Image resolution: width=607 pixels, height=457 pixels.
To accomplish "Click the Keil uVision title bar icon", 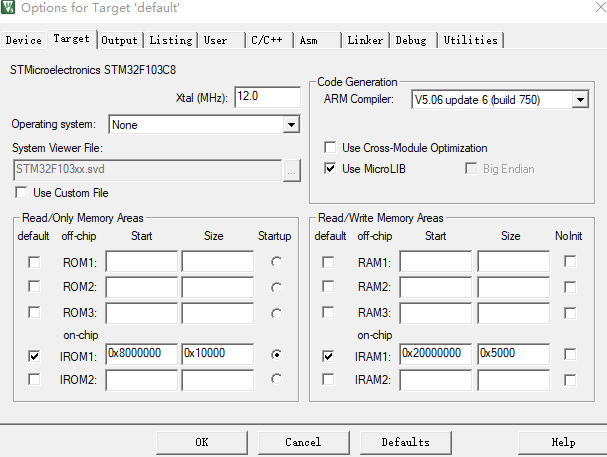I will click(8, 7).
